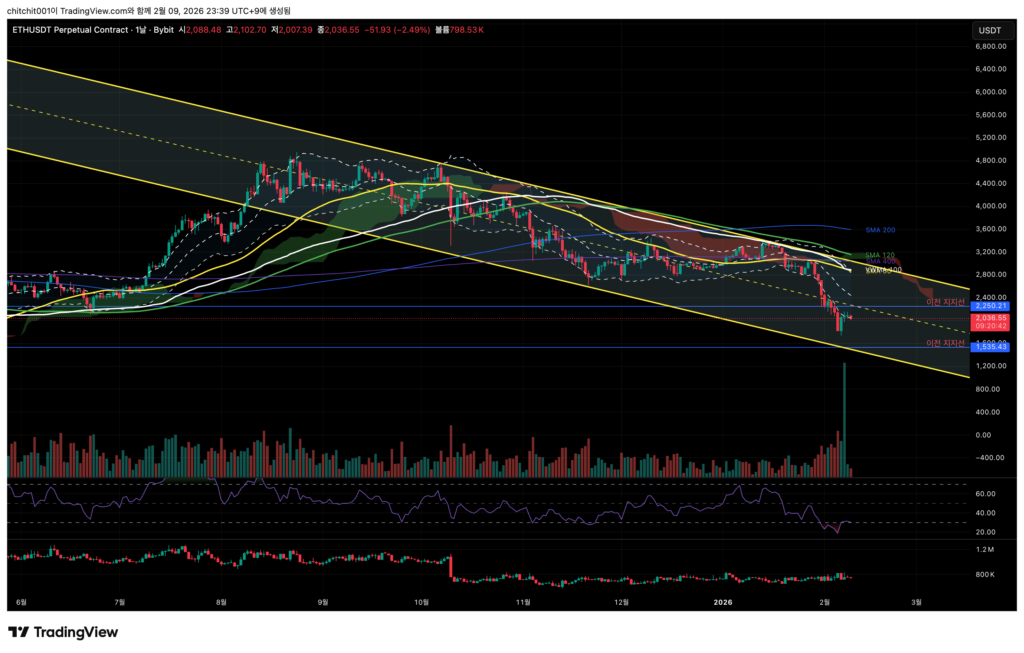Click the 4,000.00 price scale value
The image size is (1024, 653).
[988, 206]
